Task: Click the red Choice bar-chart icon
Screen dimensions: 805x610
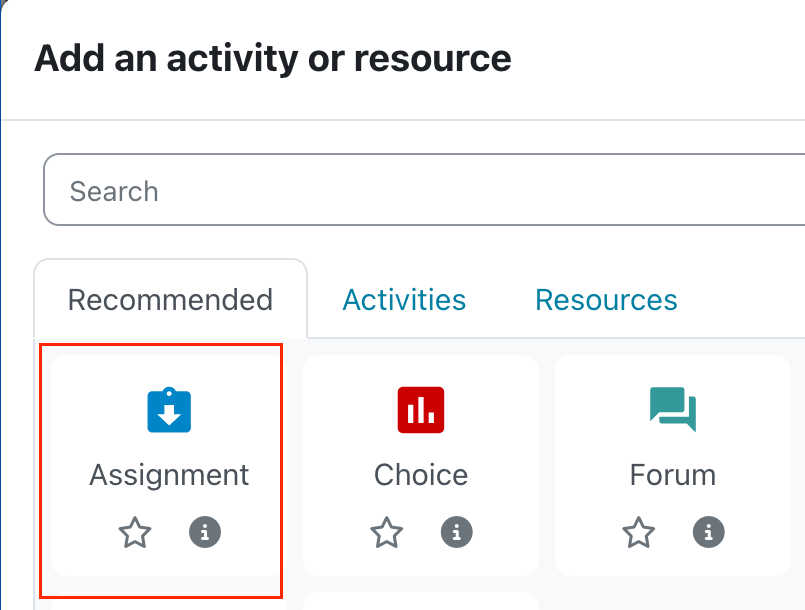Action: coord(421,410)
